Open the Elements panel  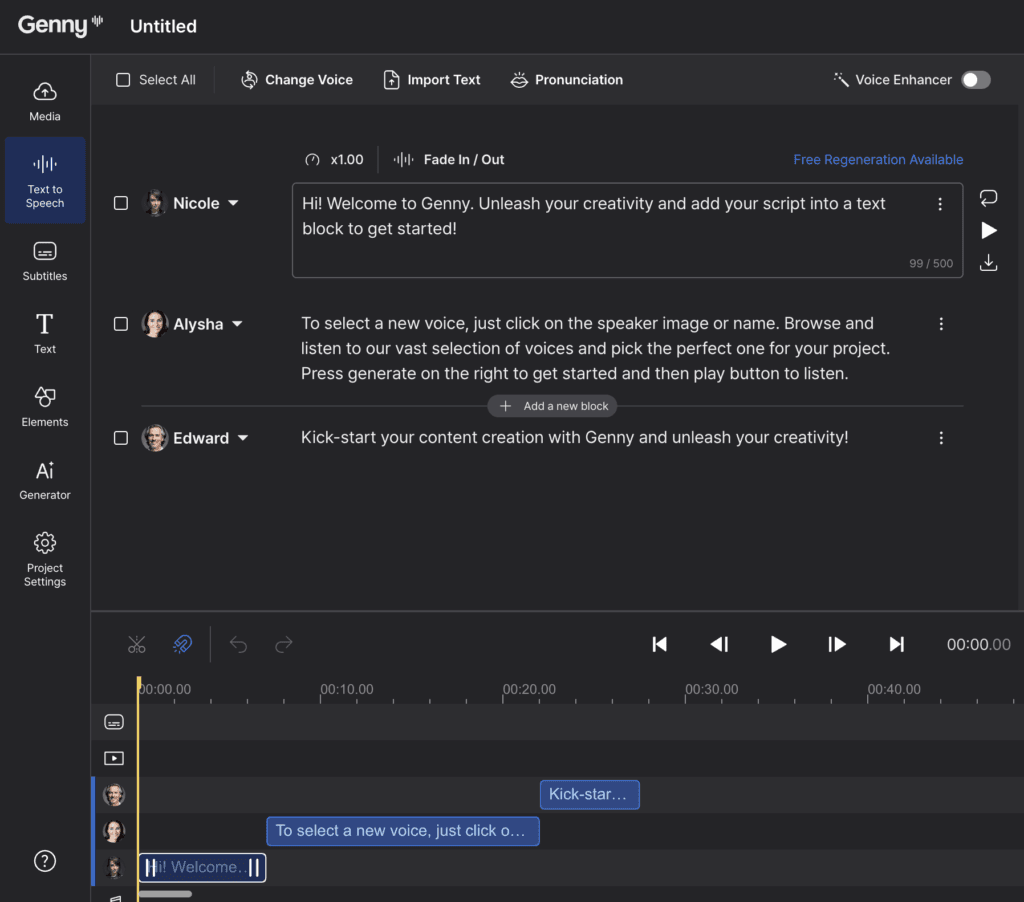44,407
